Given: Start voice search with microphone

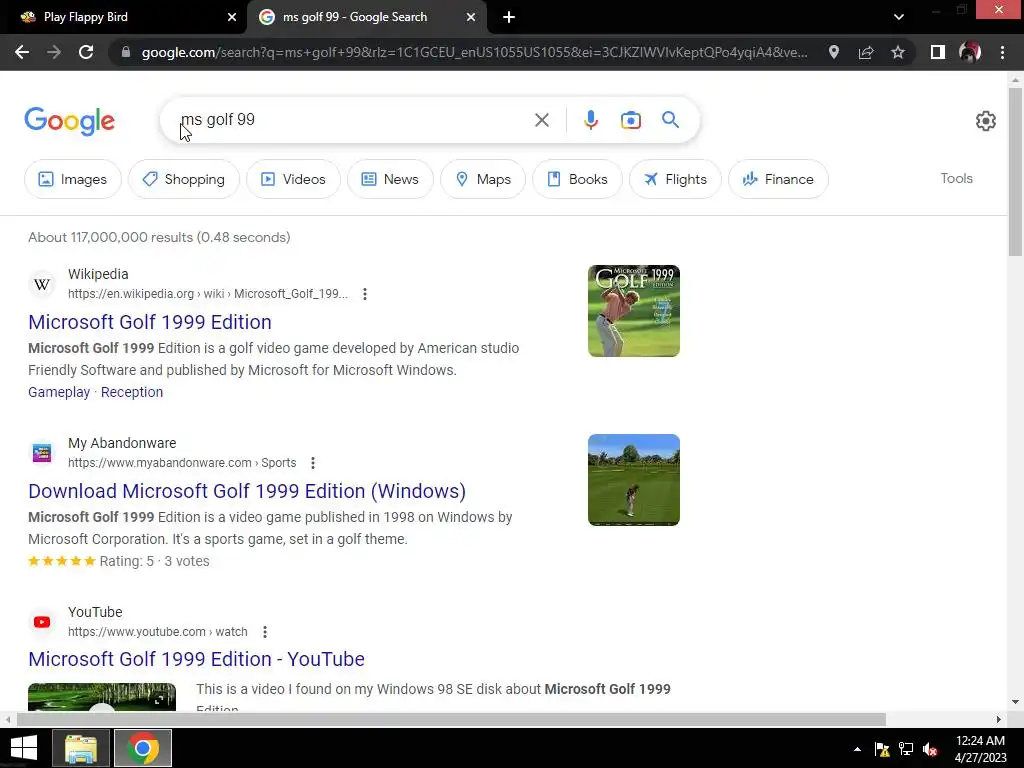Looking at the screenshot, I should tap(591, 120).
